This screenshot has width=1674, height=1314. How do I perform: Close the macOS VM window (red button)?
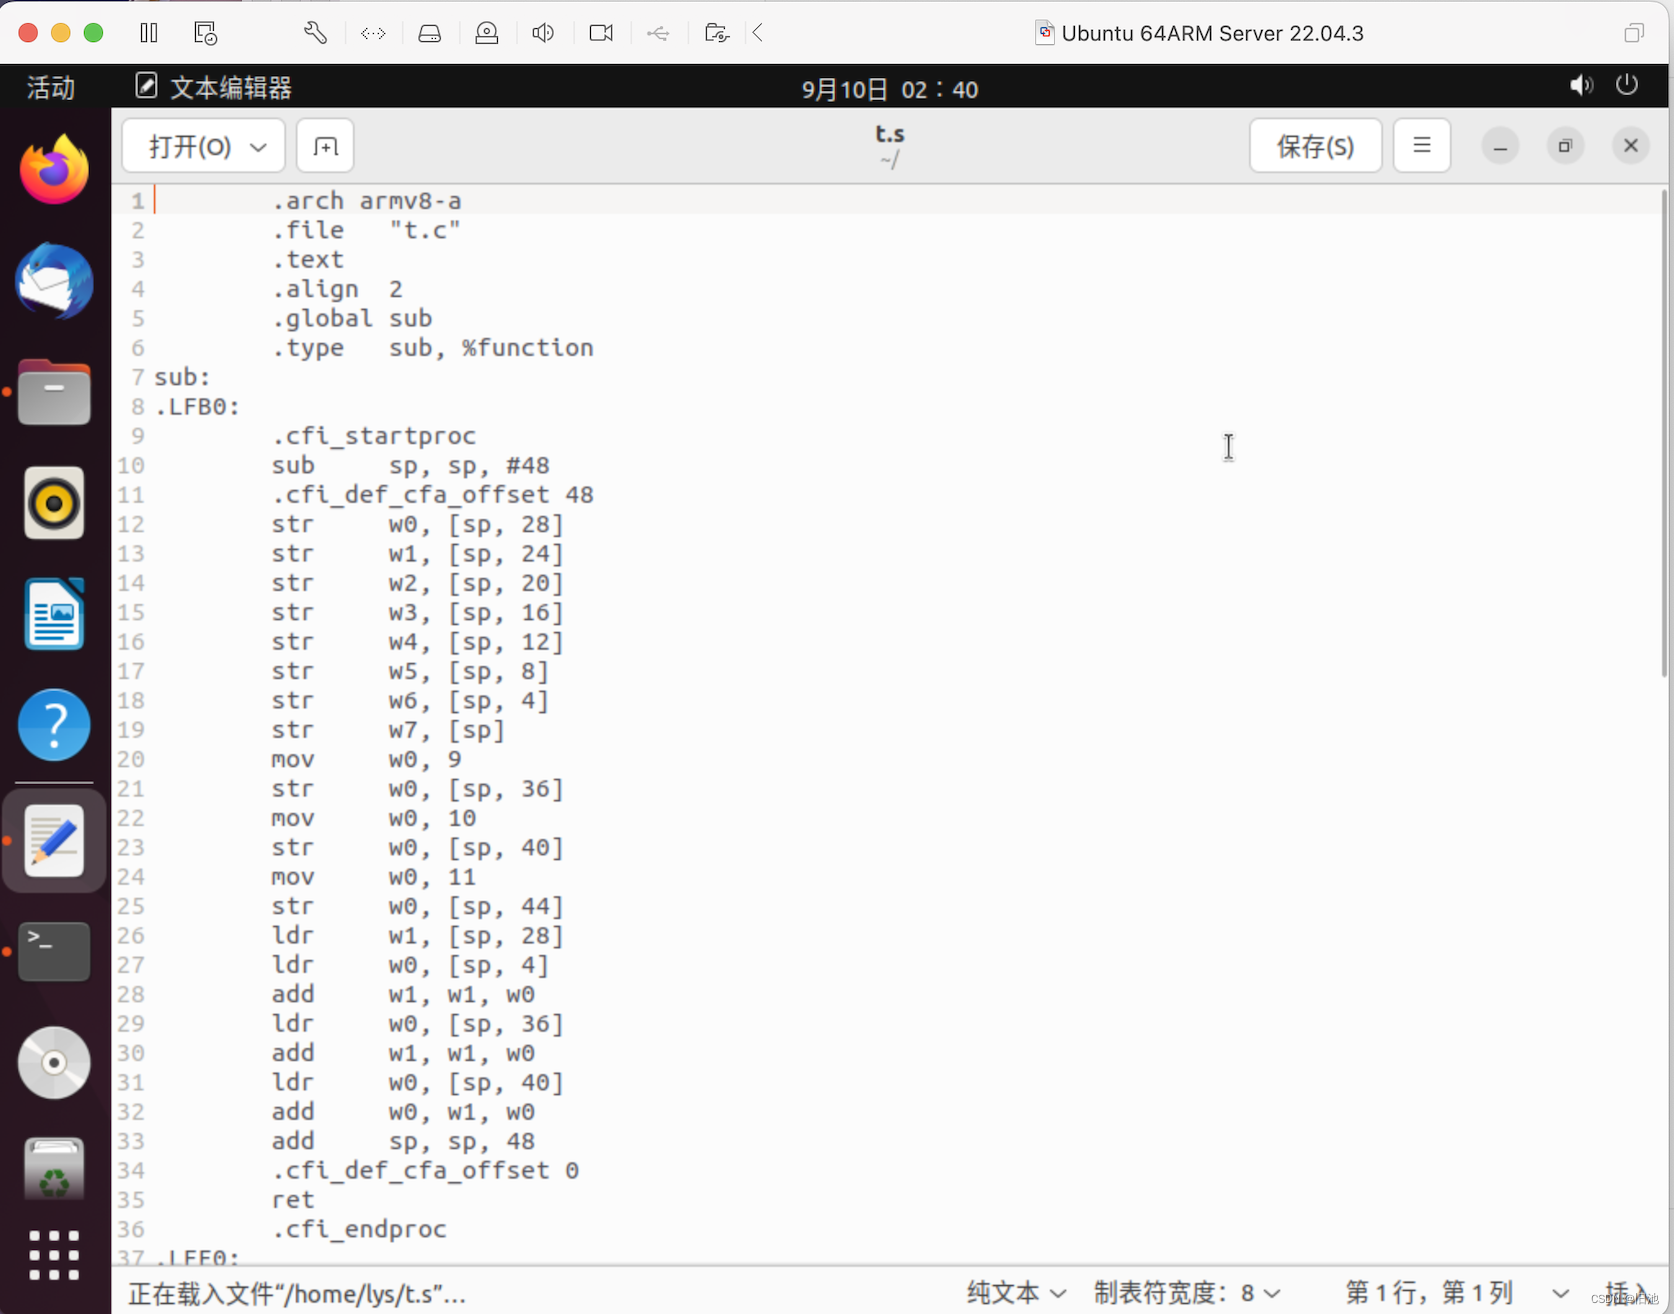pos(28,33)
